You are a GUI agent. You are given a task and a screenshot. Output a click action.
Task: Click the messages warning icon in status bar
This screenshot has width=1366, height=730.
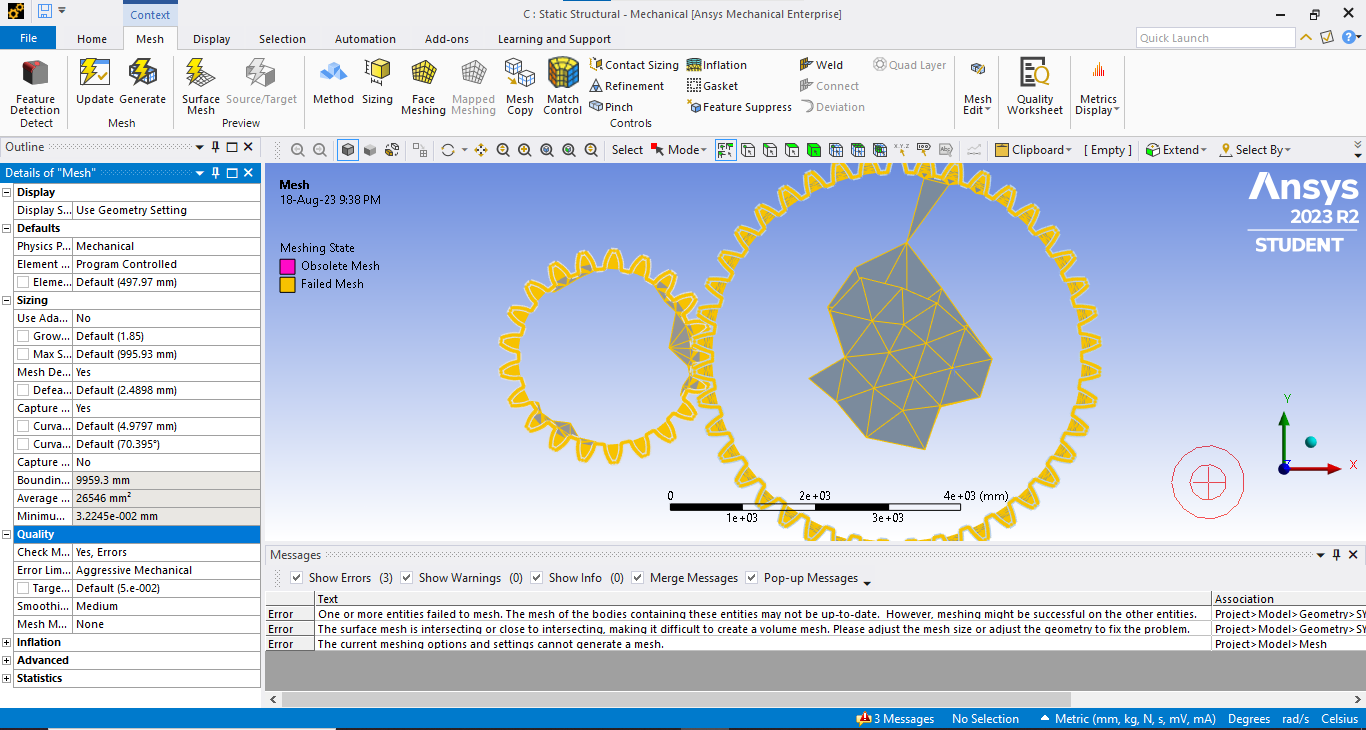tap(864, 719)
